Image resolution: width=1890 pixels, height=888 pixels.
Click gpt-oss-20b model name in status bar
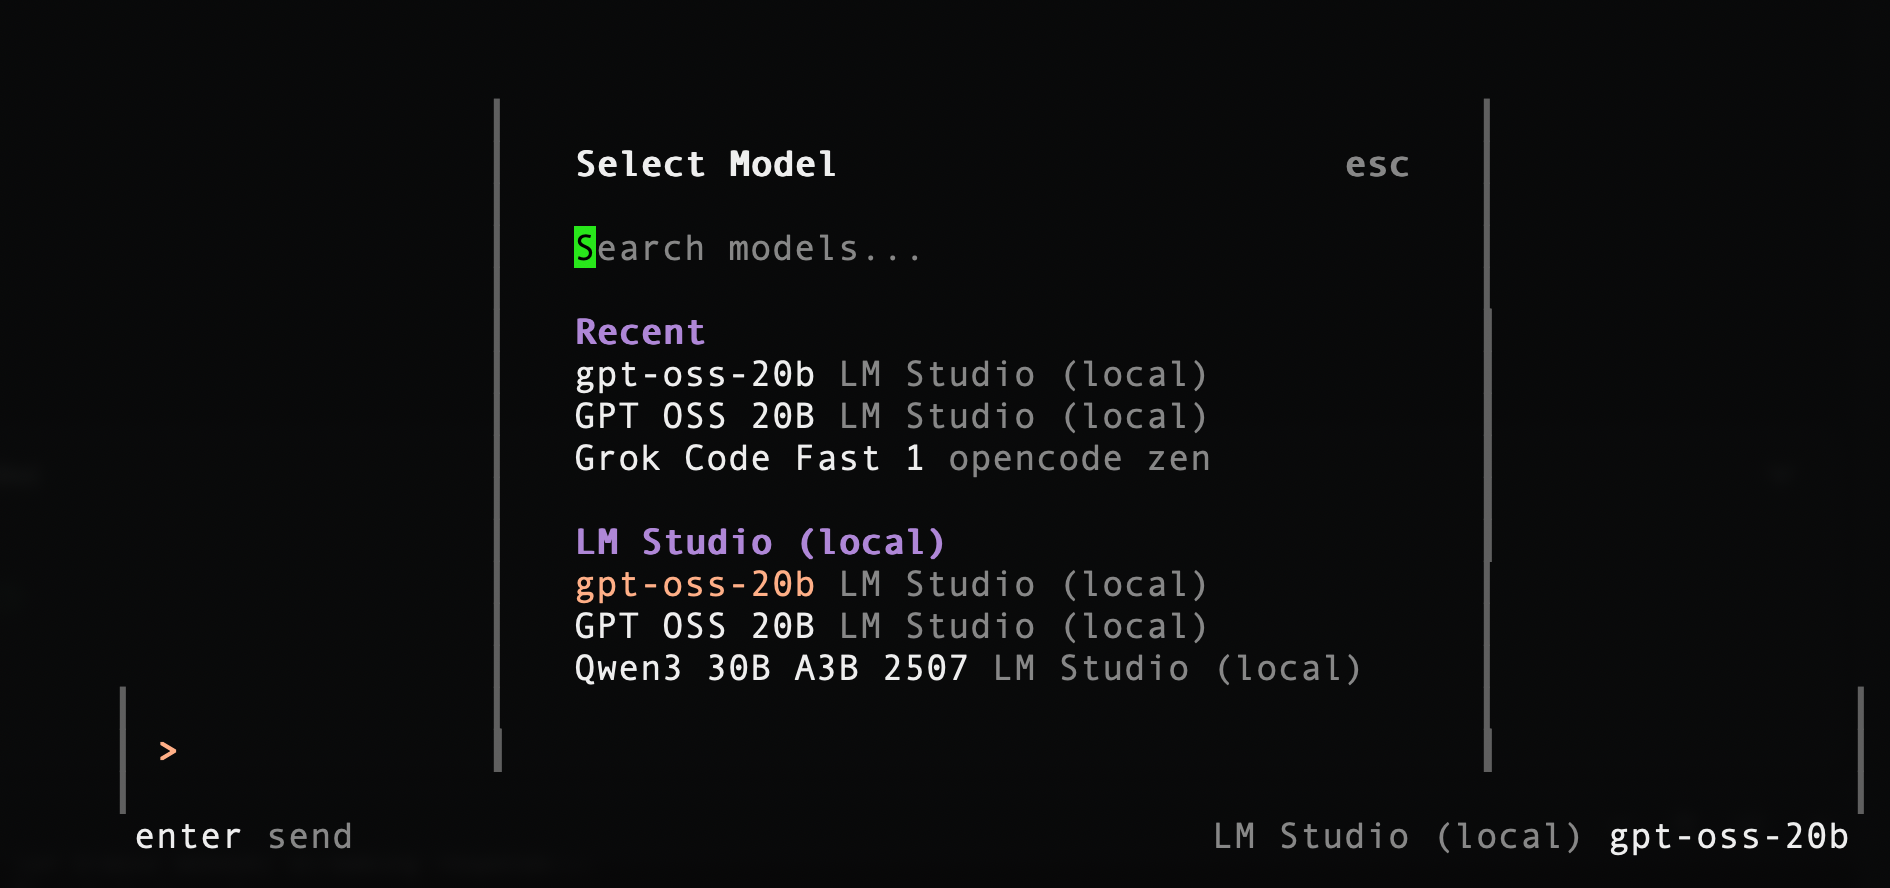click(1728, 837)
